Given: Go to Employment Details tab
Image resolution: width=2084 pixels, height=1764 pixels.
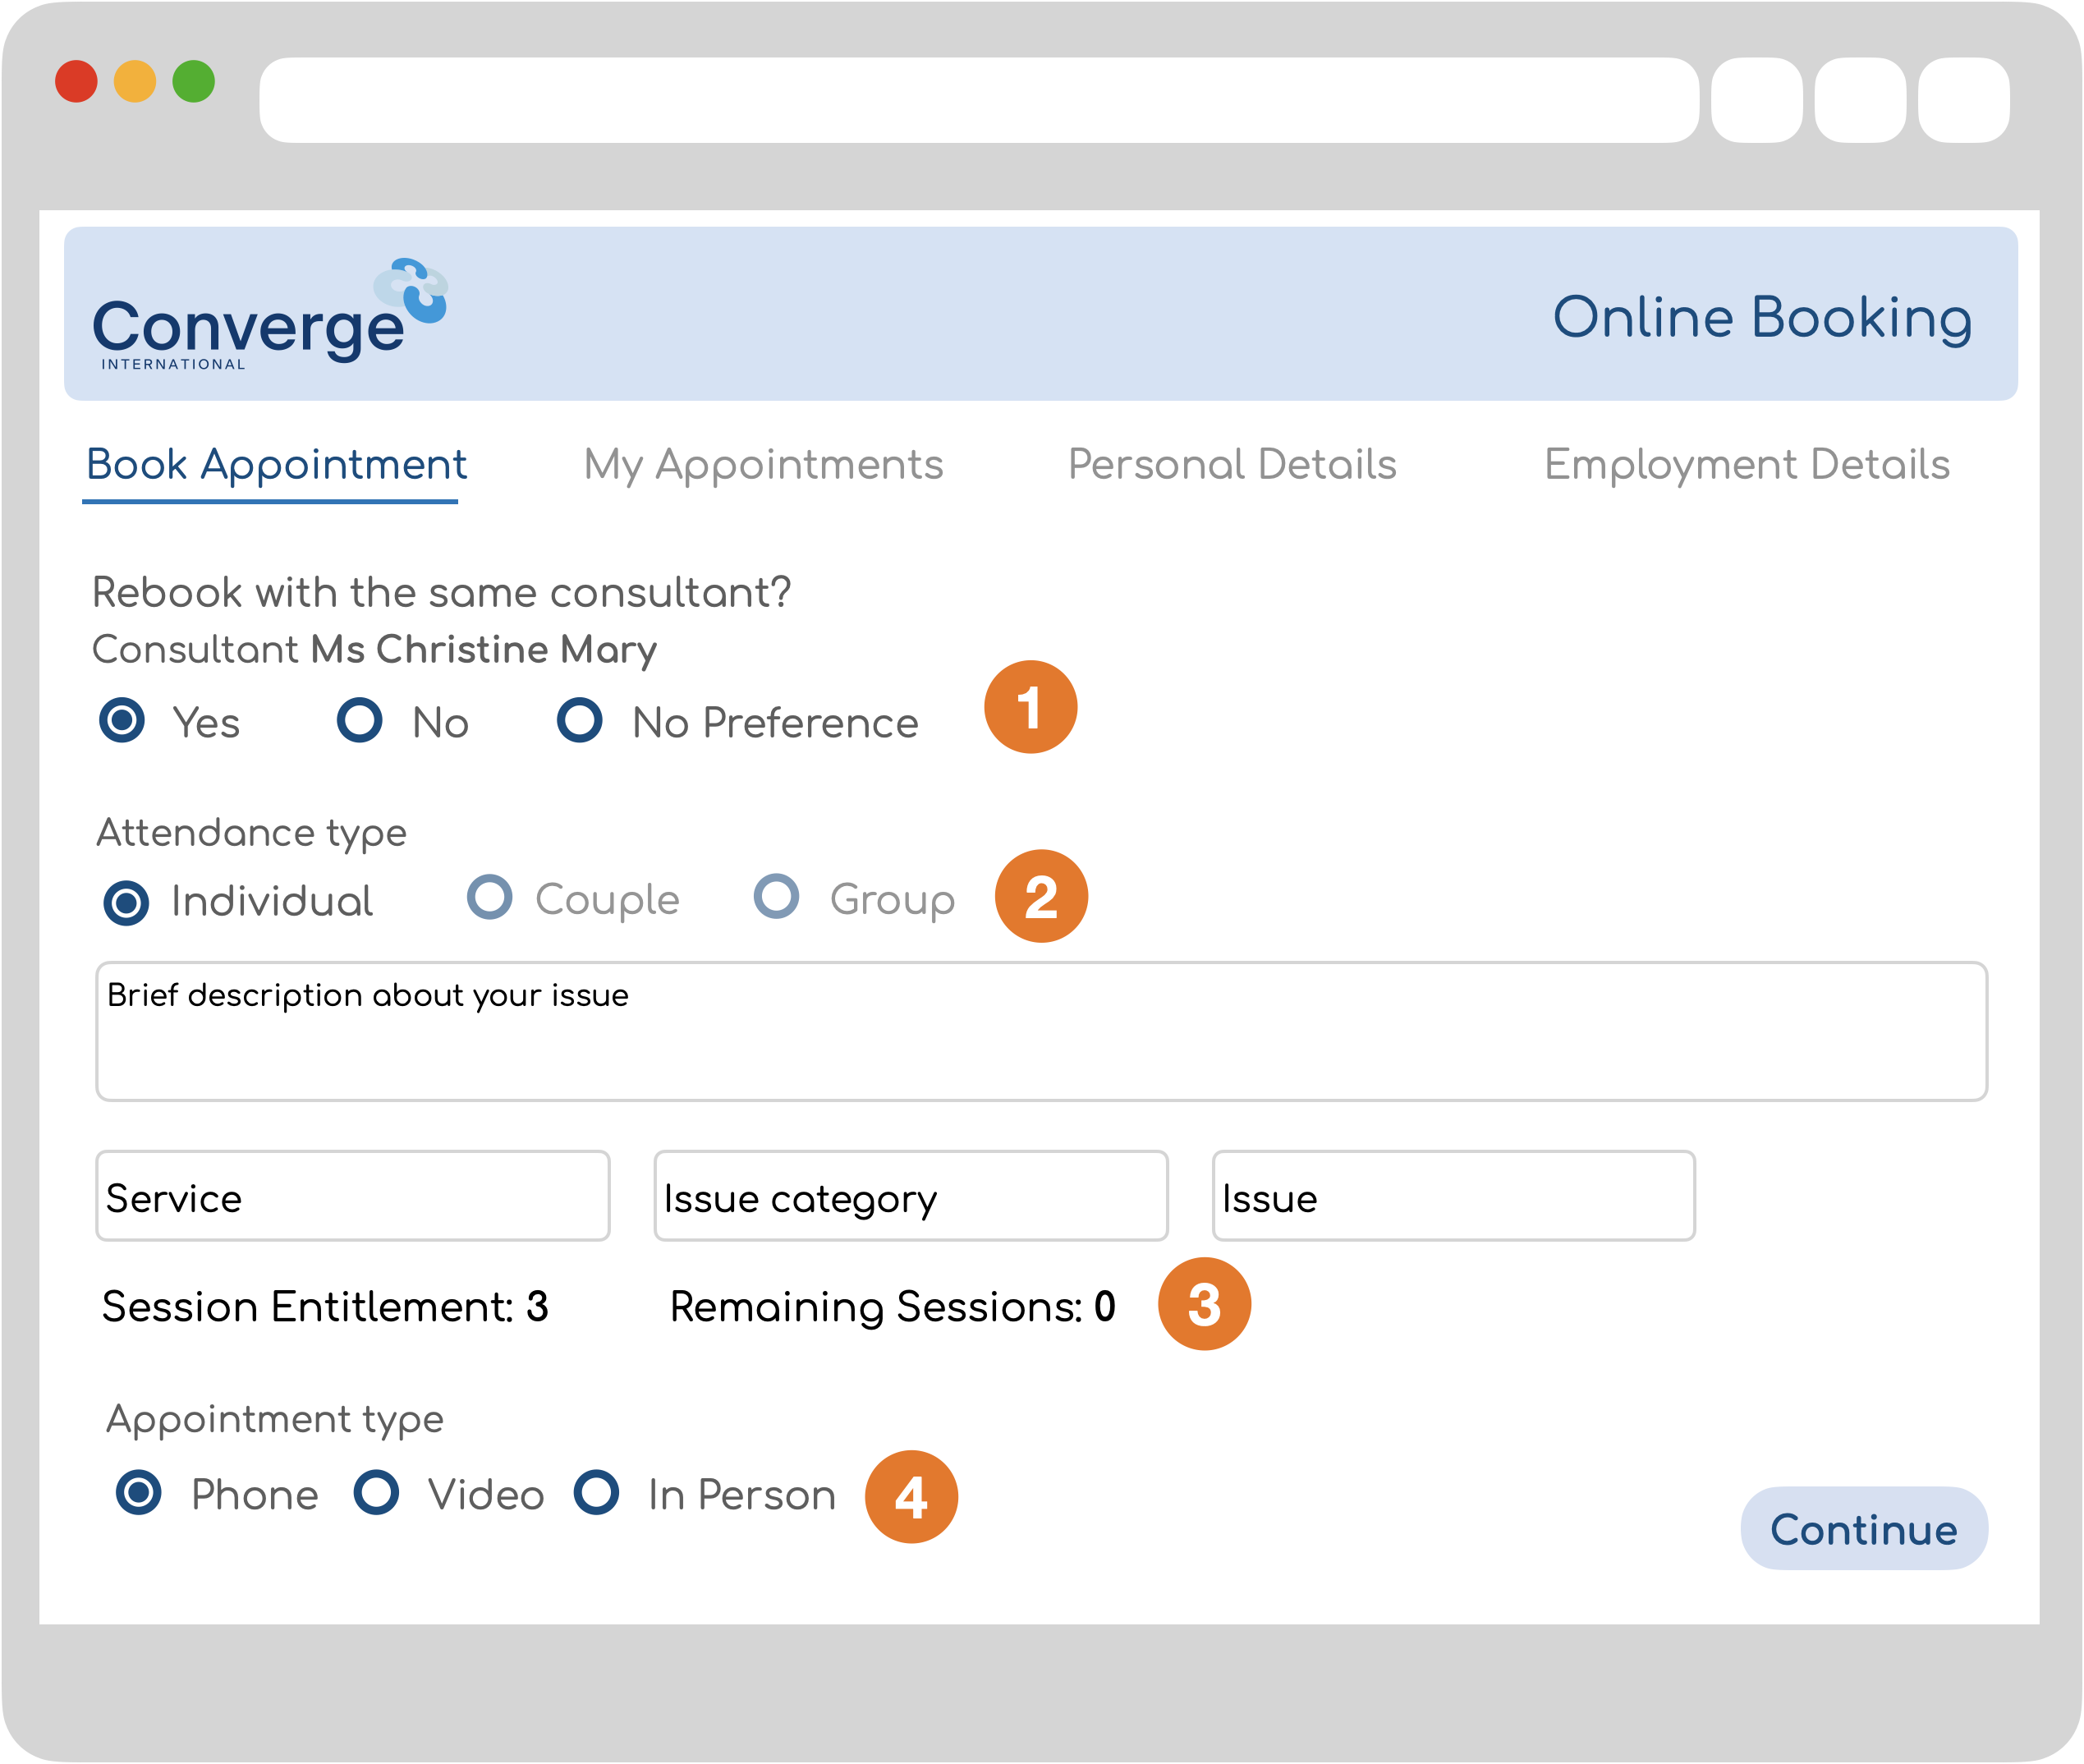Looking at the screenshot, I should tap(1746, 465).
